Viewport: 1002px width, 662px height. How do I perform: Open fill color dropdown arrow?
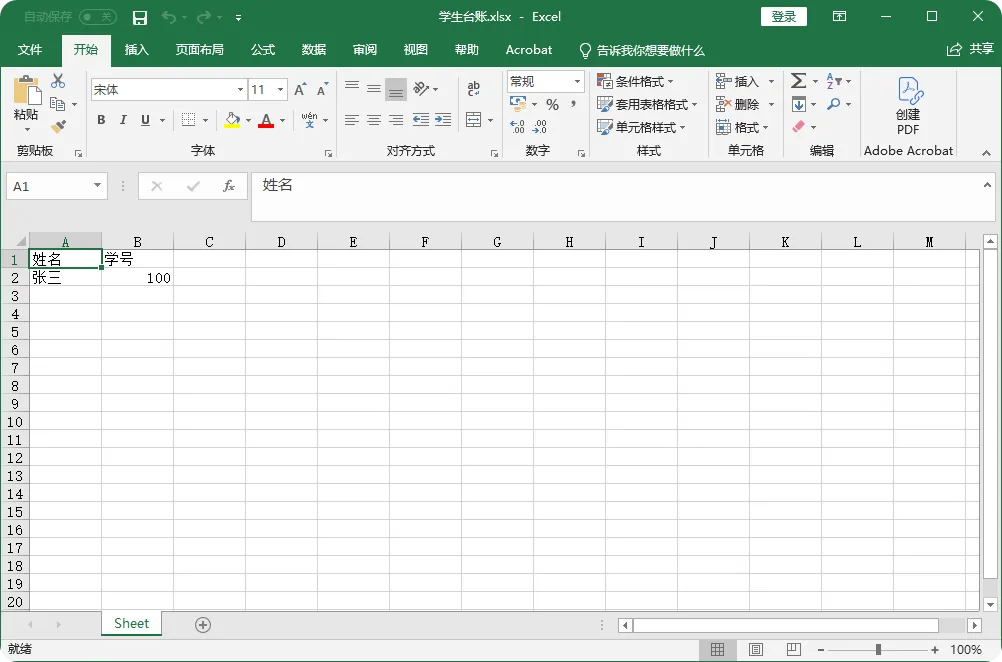[249, 120]
